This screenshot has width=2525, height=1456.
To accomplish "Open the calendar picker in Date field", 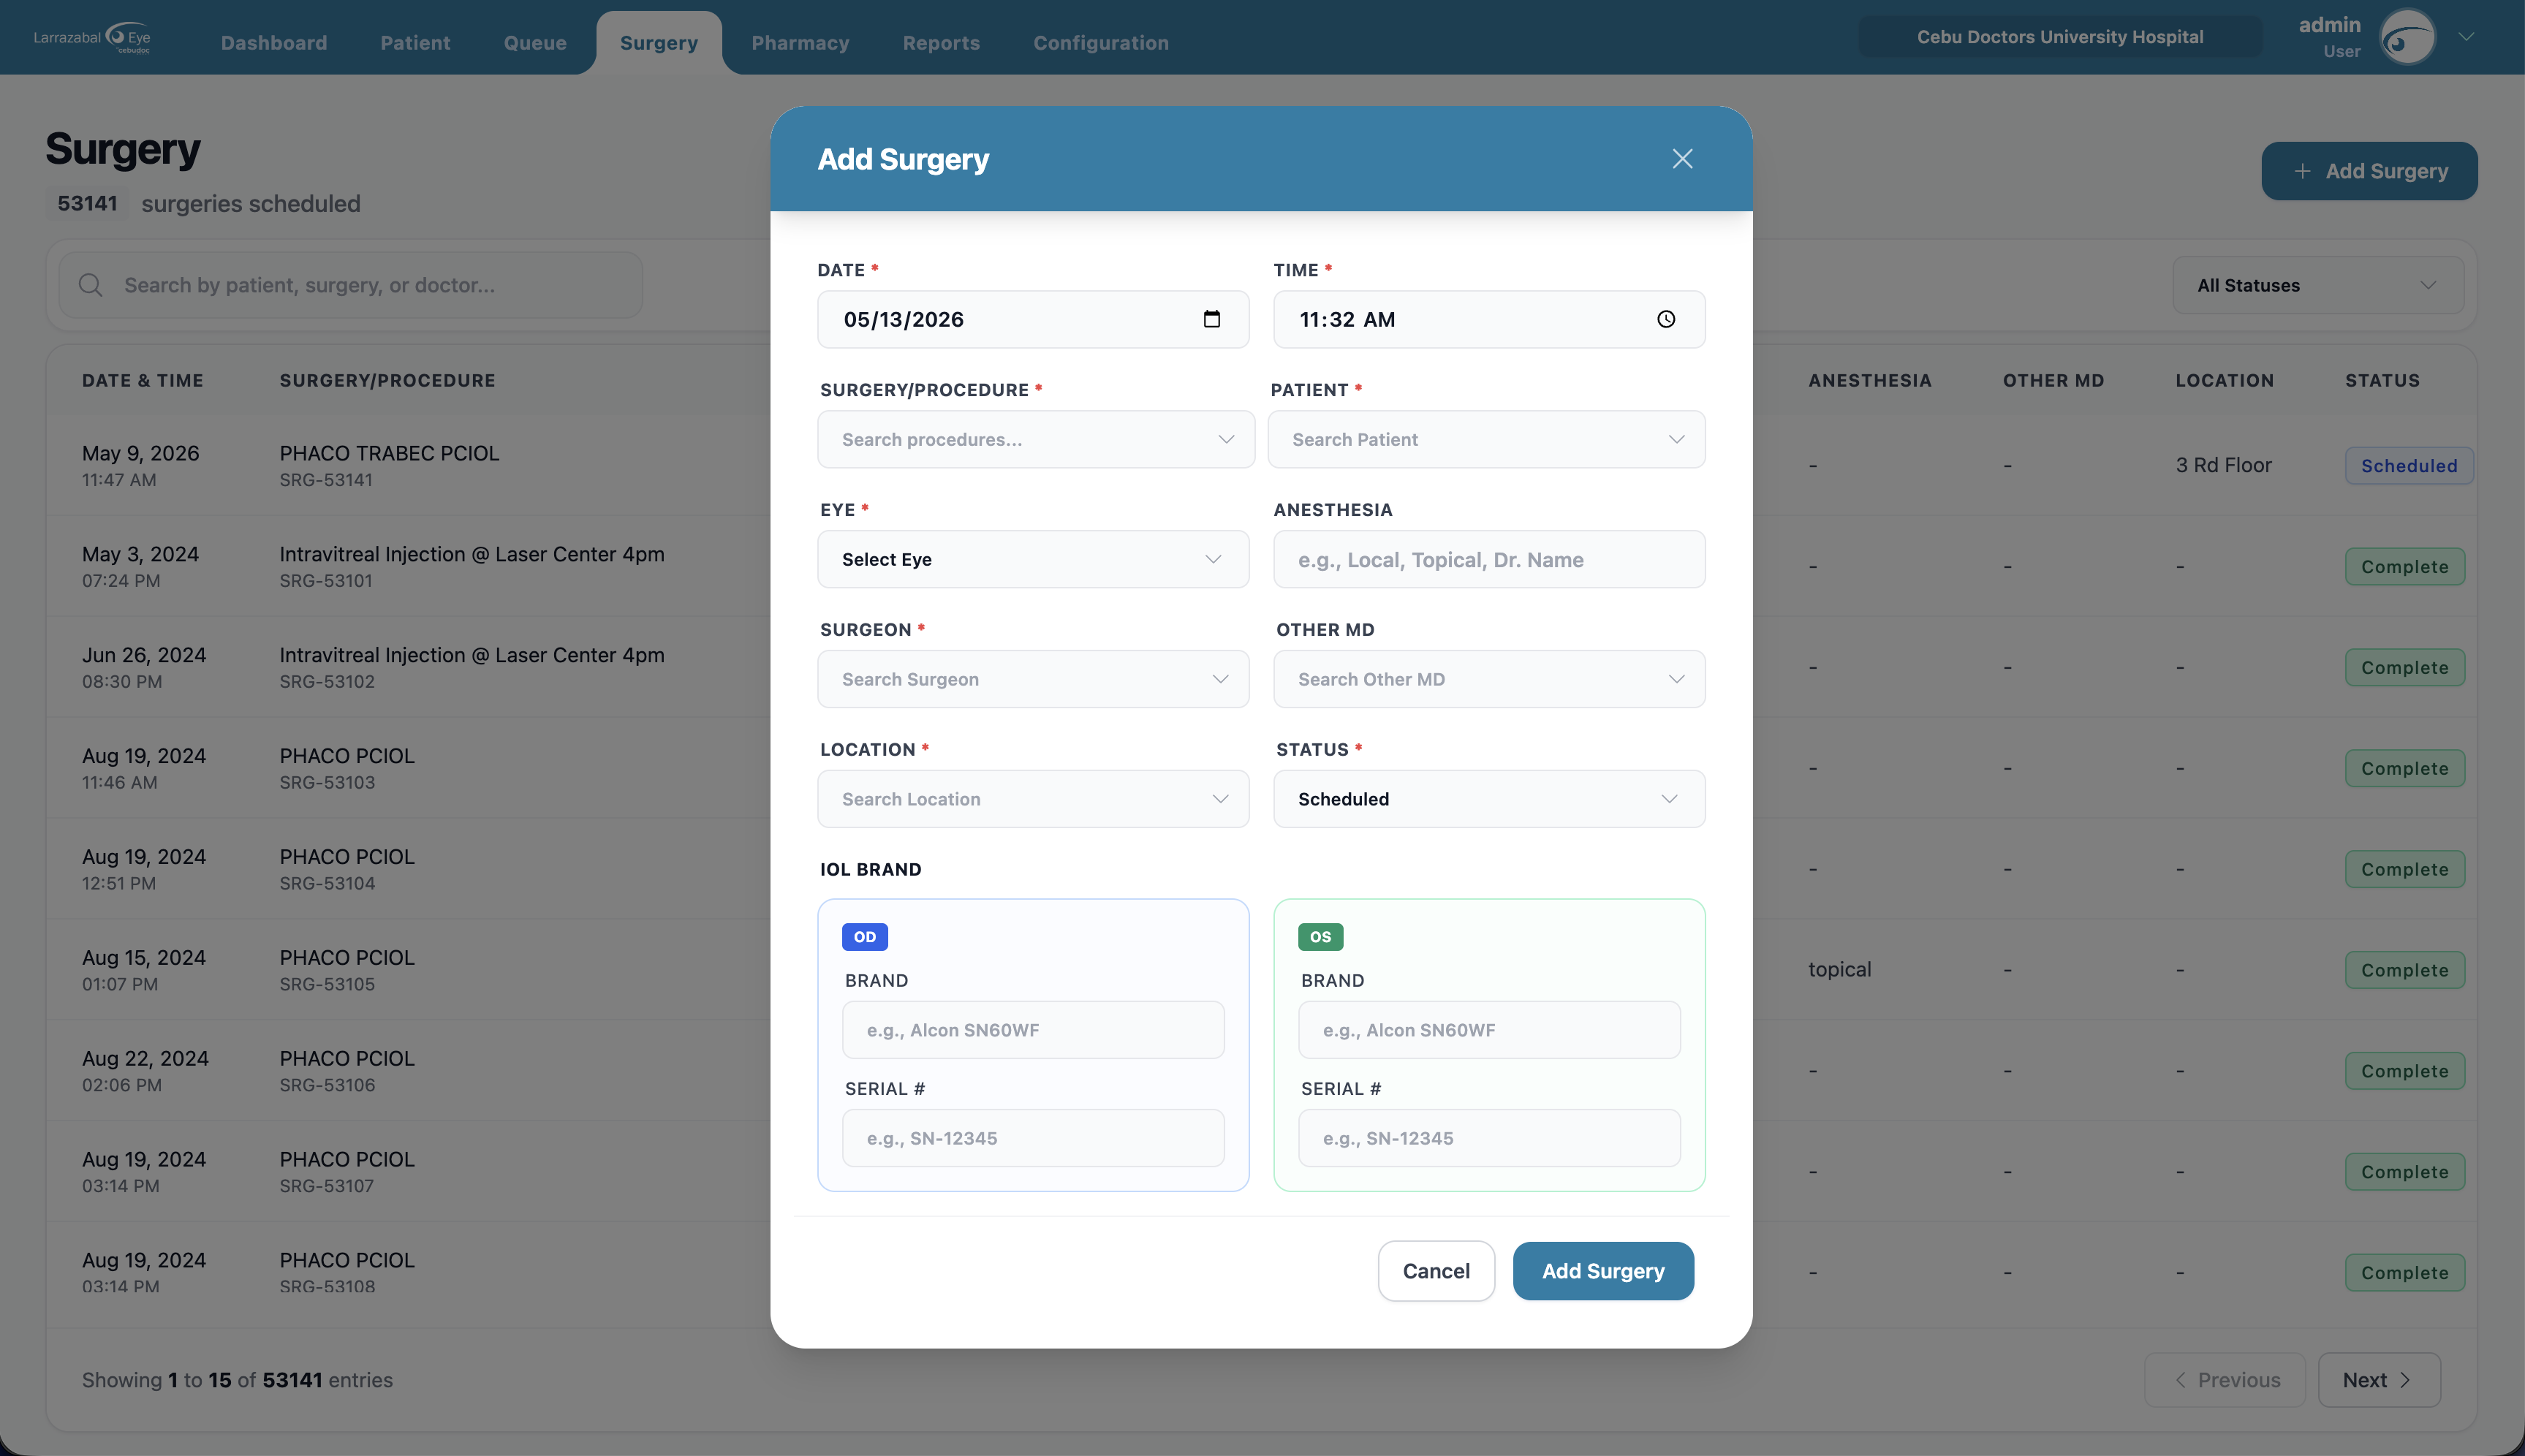I will coord(1212,319).
